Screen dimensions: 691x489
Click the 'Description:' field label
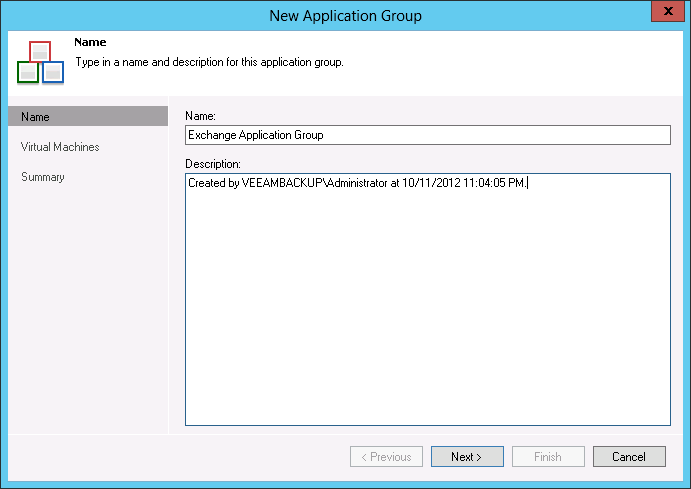point(214,163)
